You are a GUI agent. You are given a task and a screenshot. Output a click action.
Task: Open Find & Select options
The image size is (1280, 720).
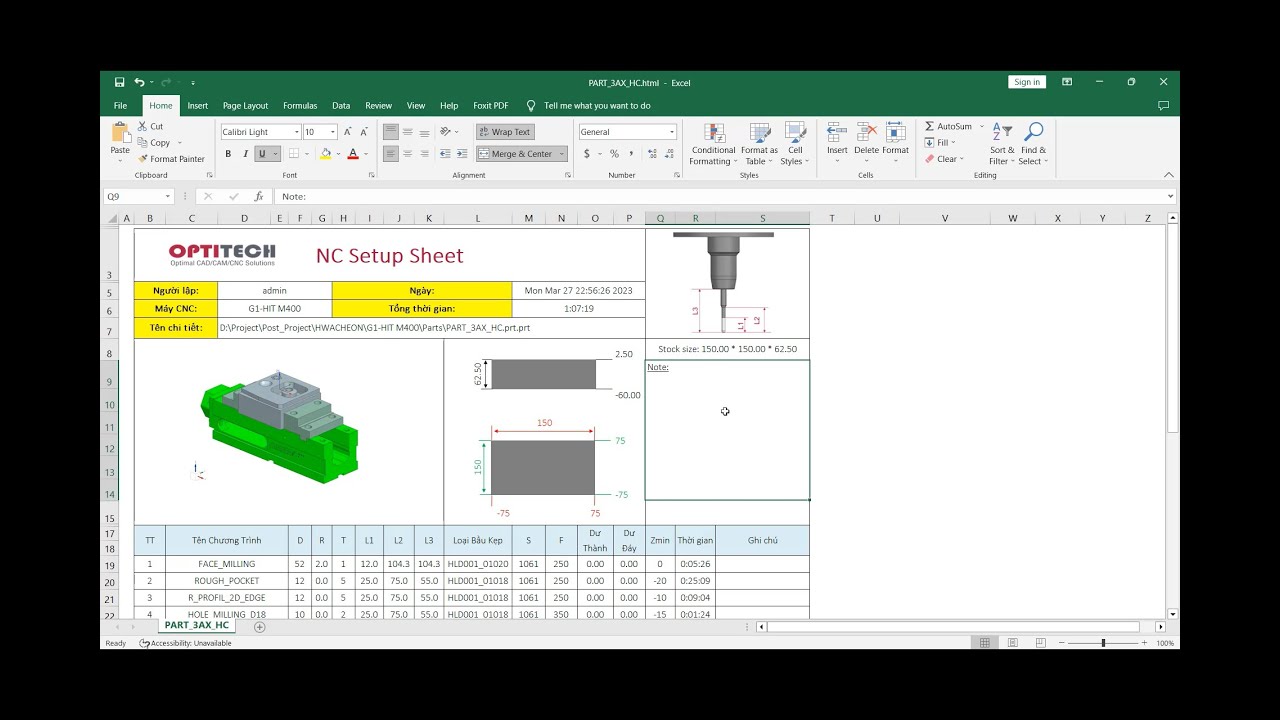click(1033, 144)
